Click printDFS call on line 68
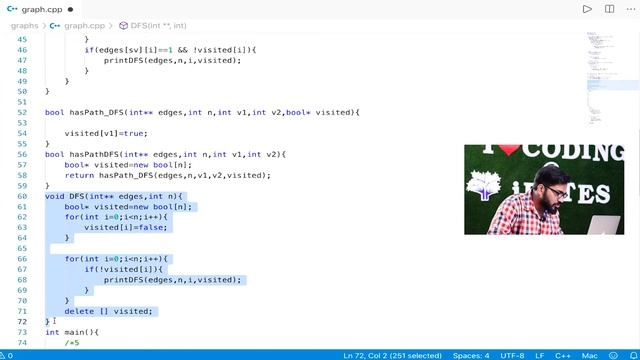Screen dimensions: 640x360 (x=172, y=280)
